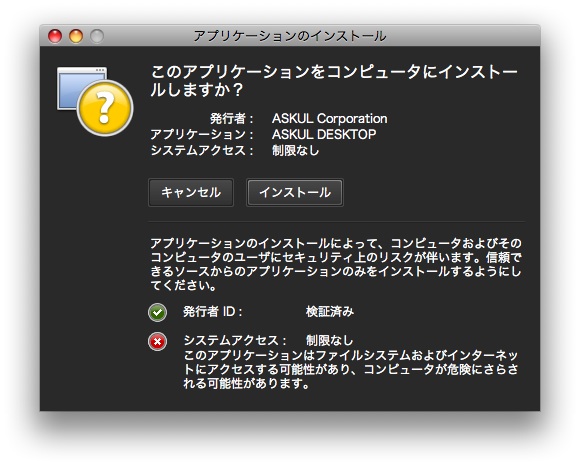The height and width of the screenshot is (466, 580).
Task: Click the アプリケーションのインストール title bar
Action: coord(290,36)
